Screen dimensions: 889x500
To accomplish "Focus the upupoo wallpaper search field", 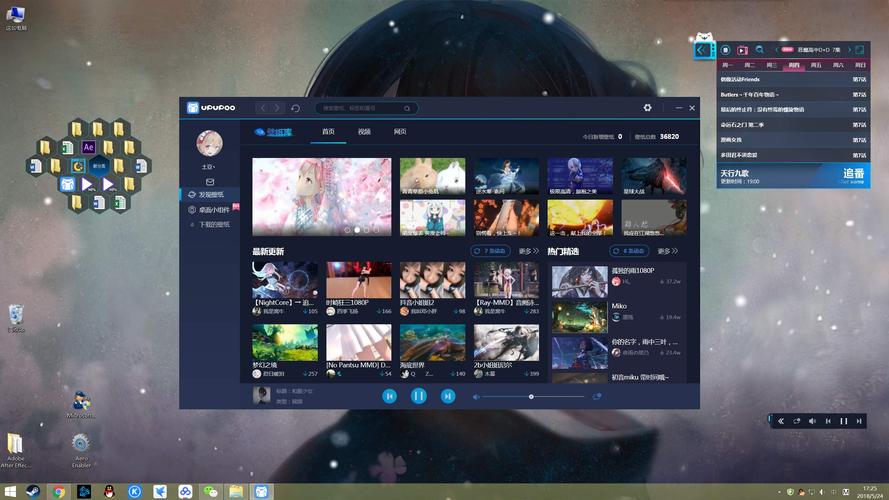I will 367,108.
